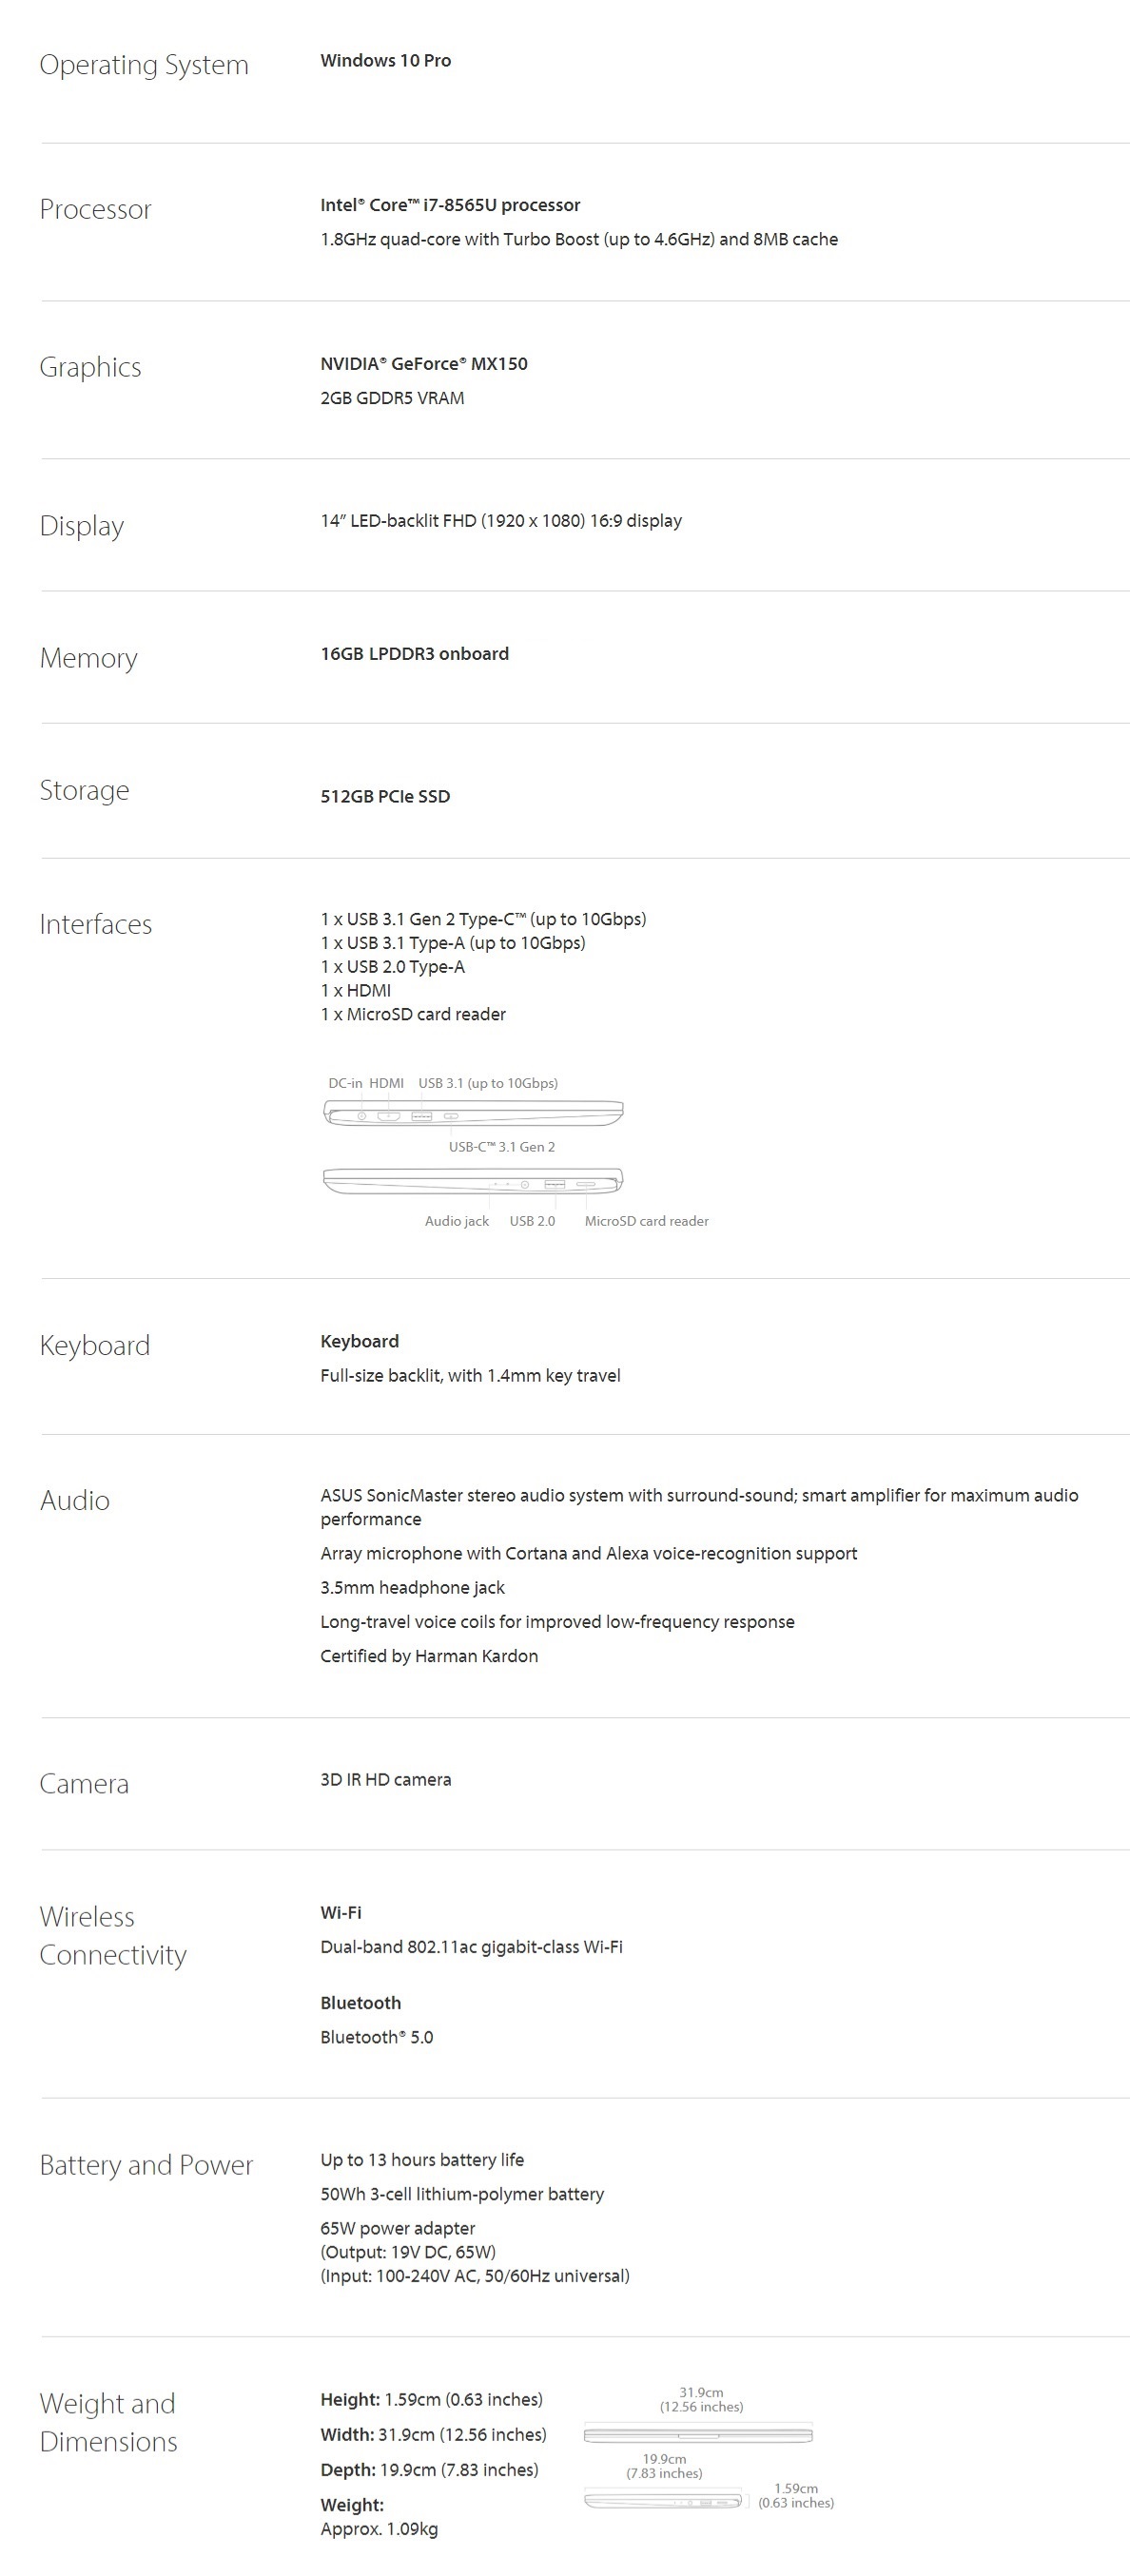Click the '16GB LPDDR3 onboard' memory text
The width and height of the screenshot is (1130, 2576).
(x=414, y=654)
